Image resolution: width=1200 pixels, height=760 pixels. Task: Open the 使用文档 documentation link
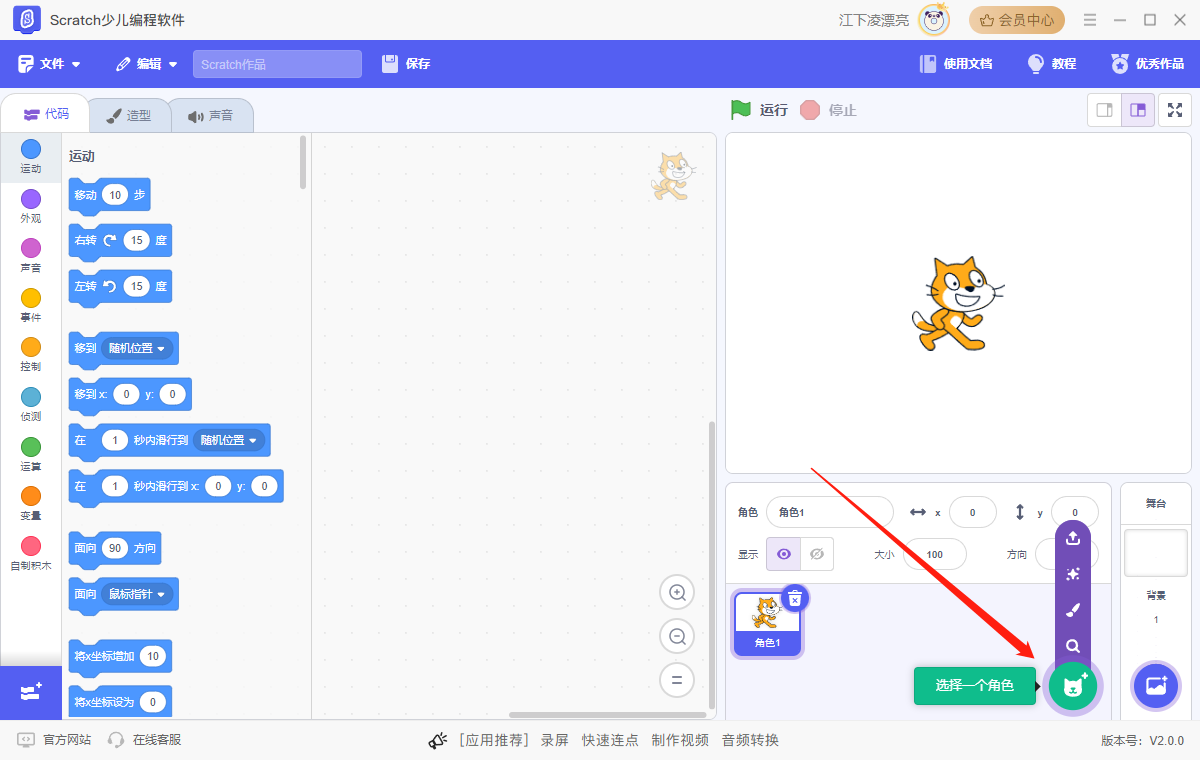(x=956, y=63)
